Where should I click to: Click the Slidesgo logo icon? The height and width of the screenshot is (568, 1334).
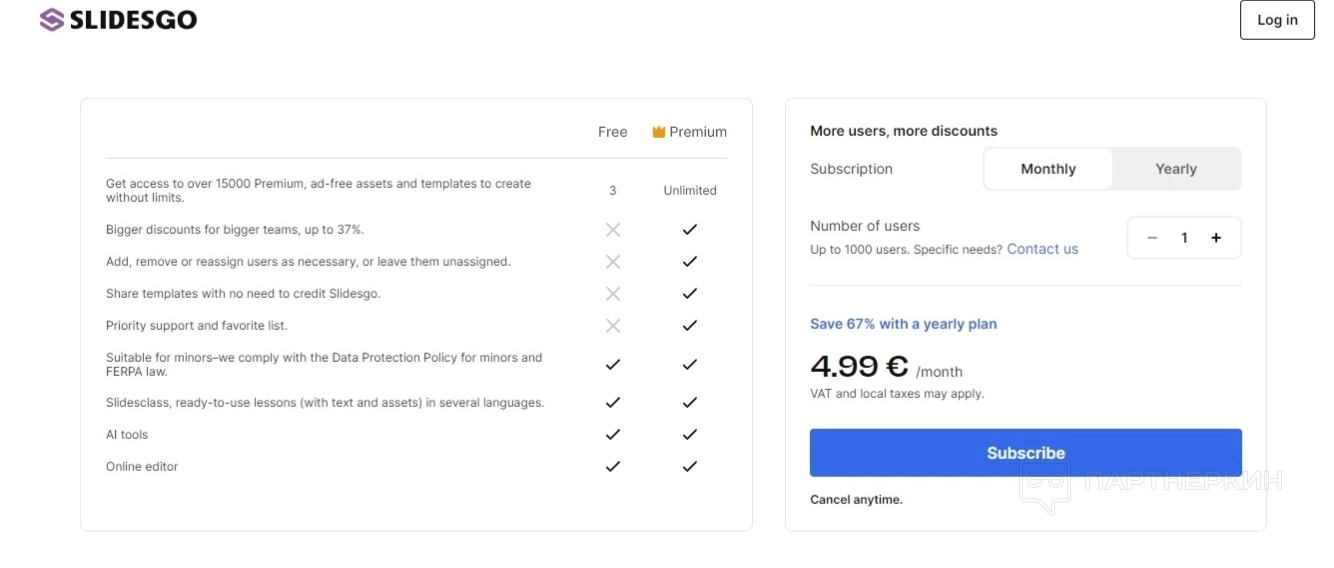point(52,20)
